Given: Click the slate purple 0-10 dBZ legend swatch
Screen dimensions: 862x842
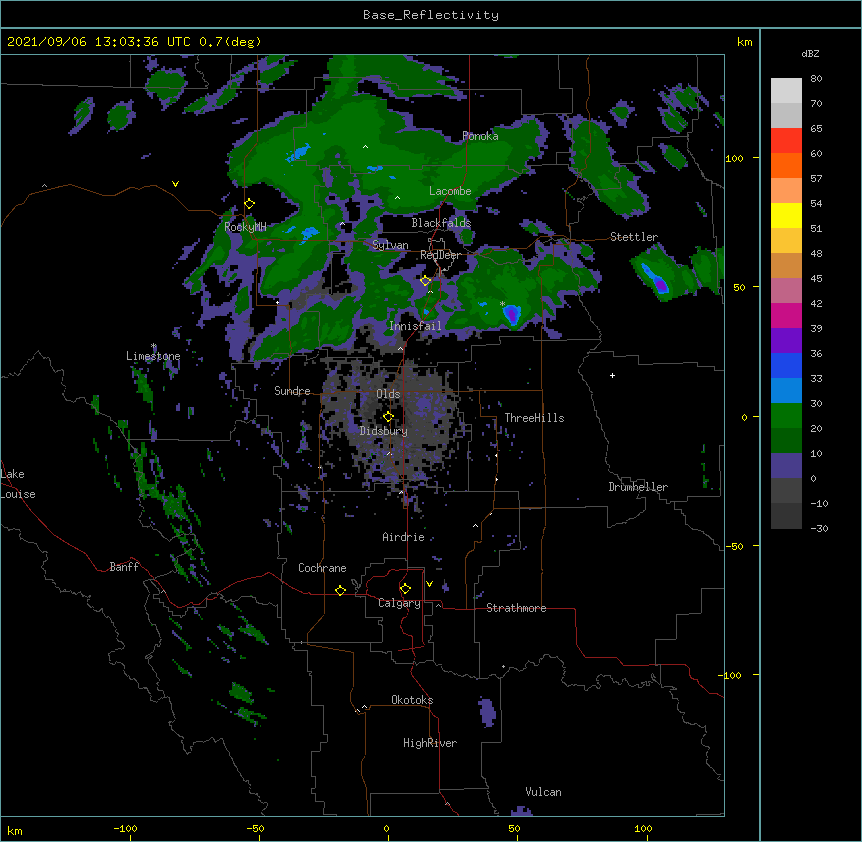Looking at the screenshot, I should (786, 466).
